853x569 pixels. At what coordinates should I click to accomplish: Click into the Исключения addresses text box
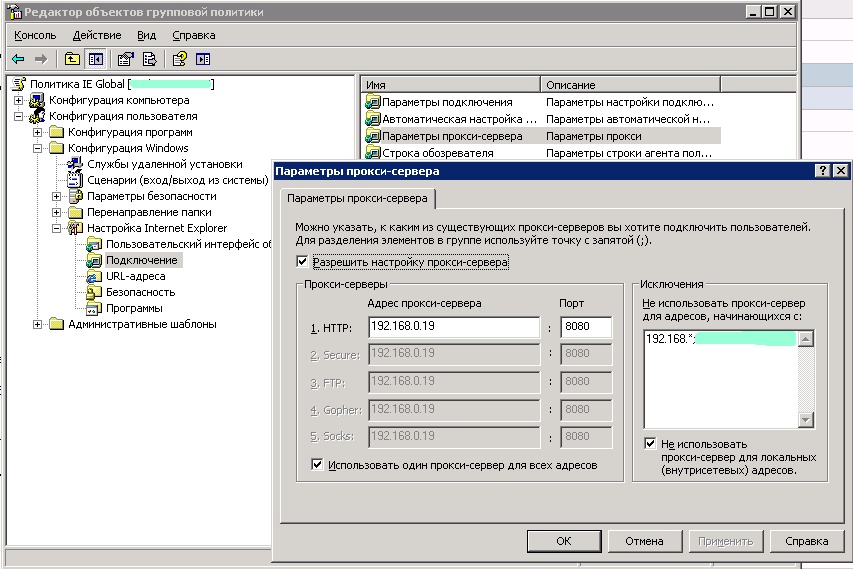click(721, 379)
